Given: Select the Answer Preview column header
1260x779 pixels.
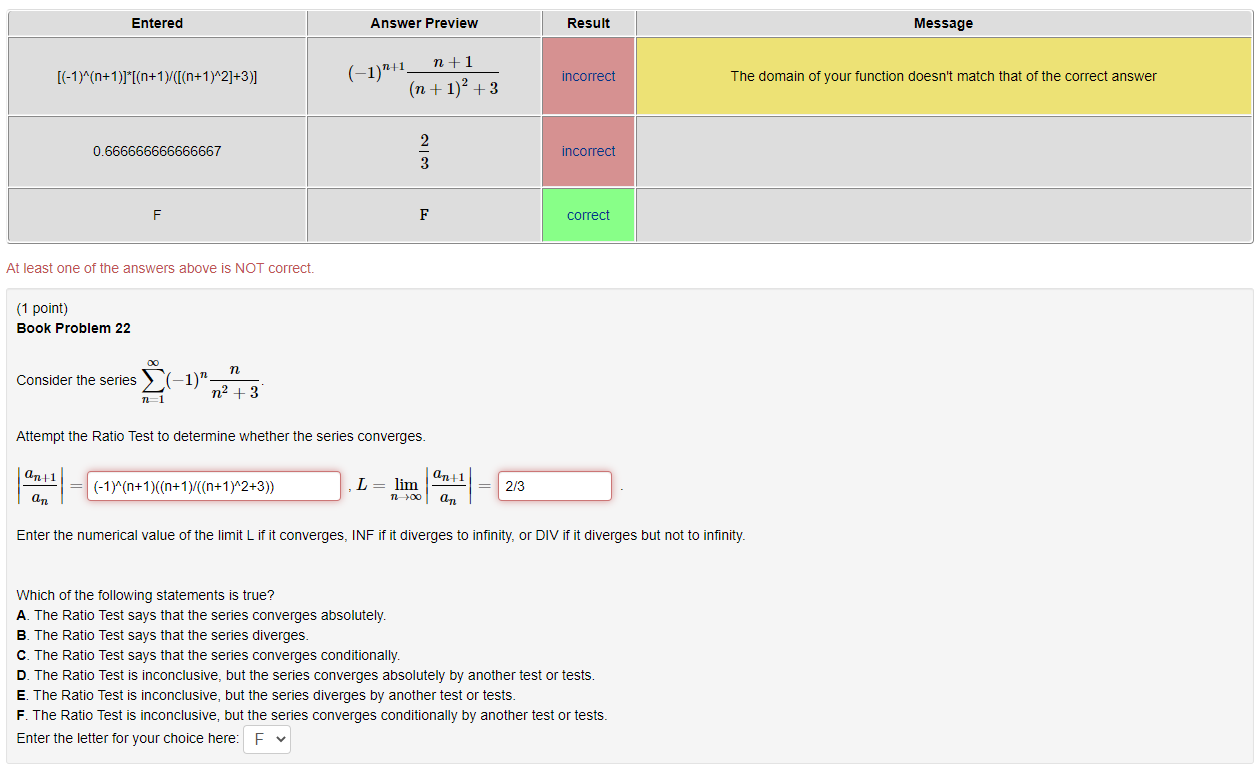Looking at the screenshot, I should 423,22.
